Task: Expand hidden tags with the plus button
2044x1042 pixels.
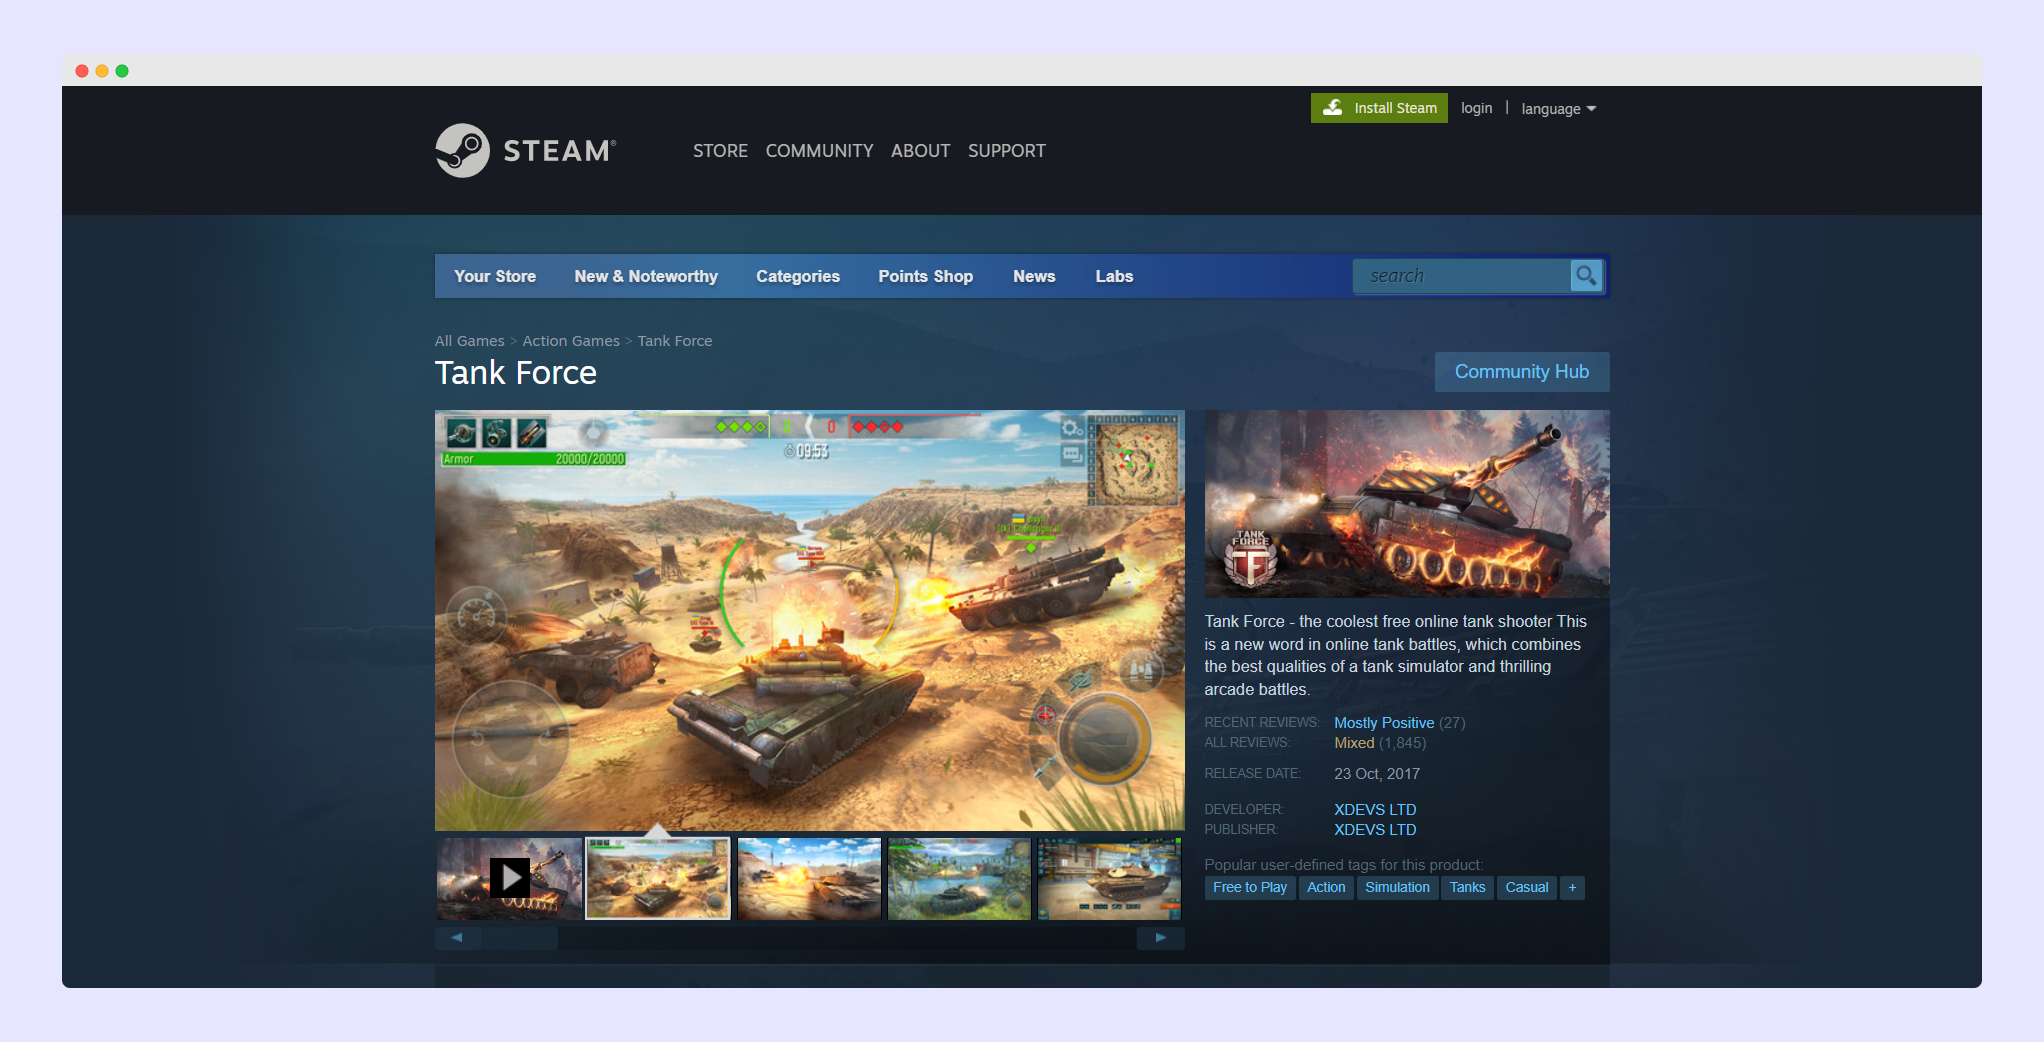Action: [x=1572, y=887]
